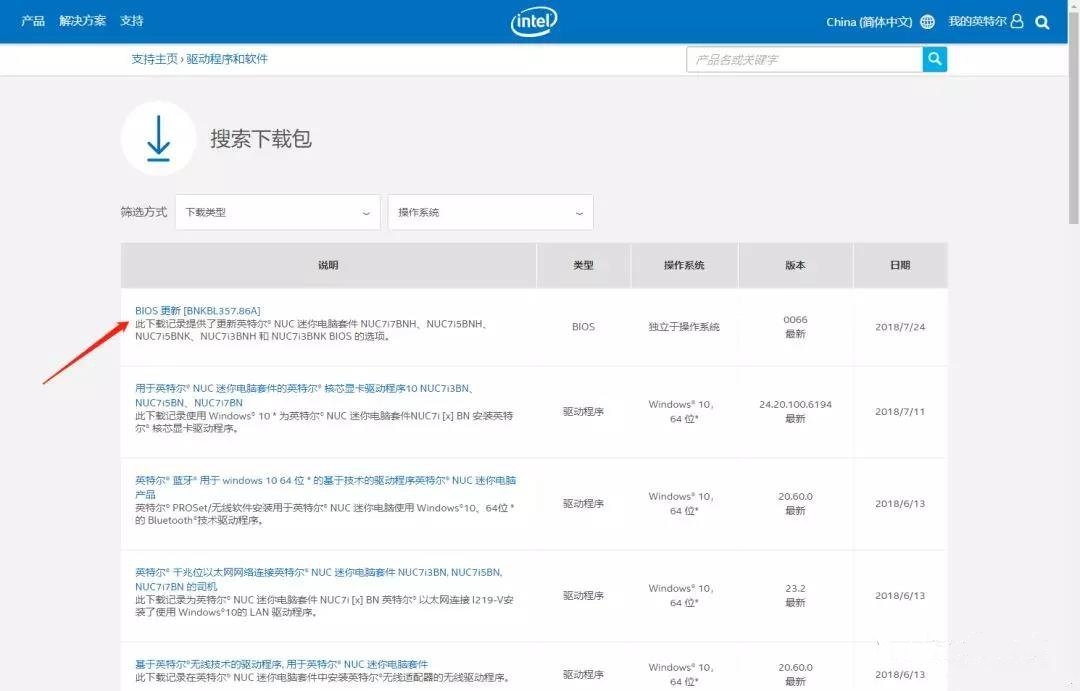Click the 版本 column header
The image size is (1080, 691).
click(796, 265)
